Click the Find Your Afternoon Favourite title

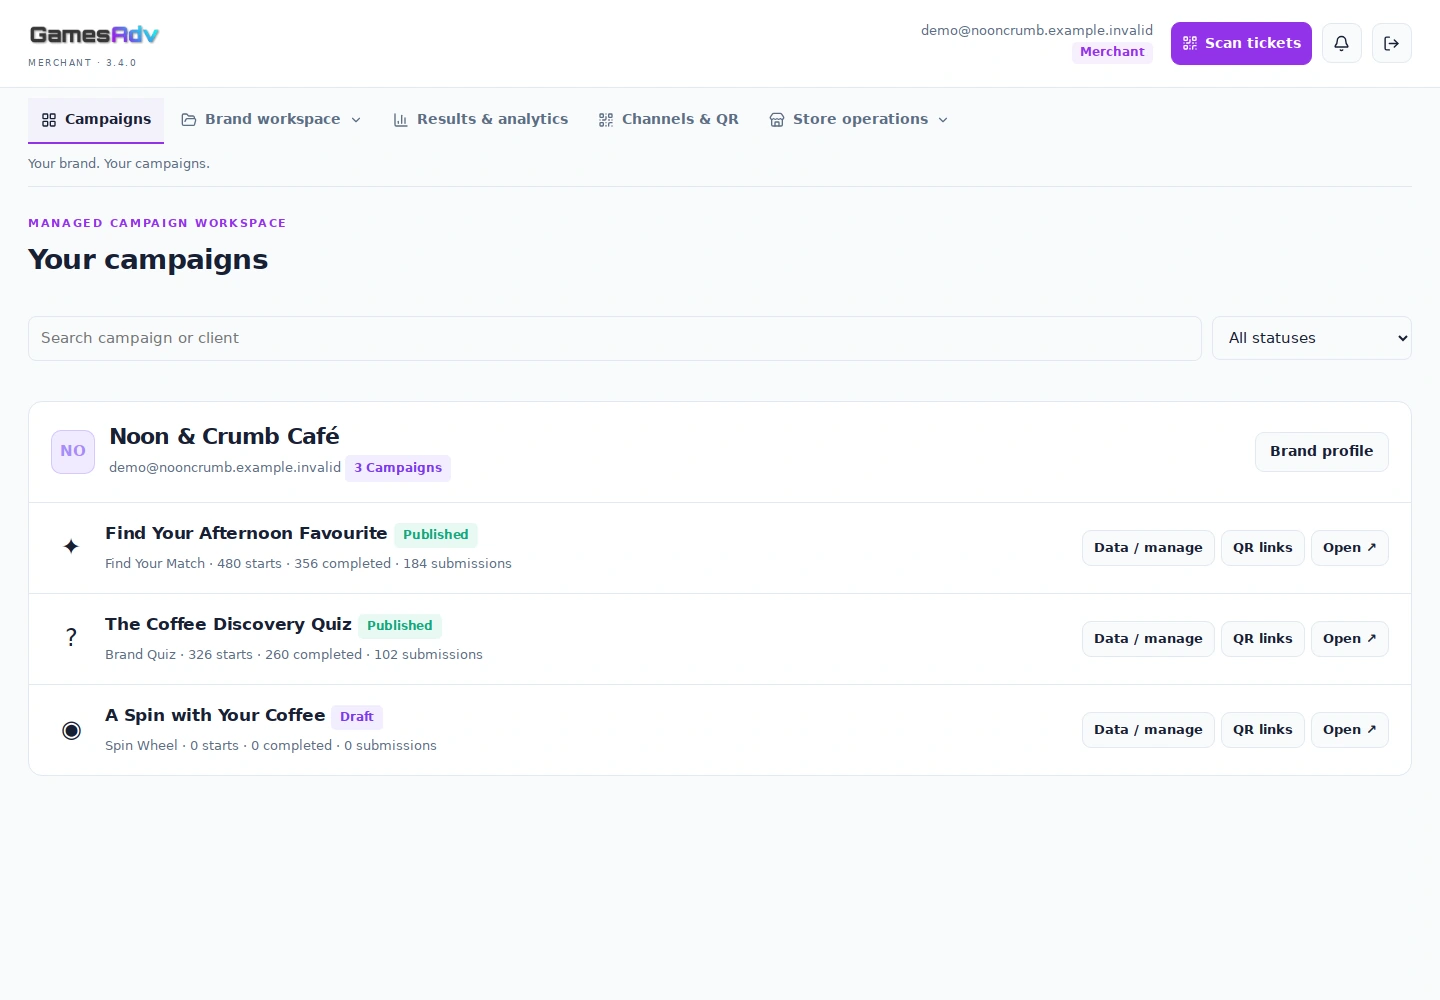point(246,533)
